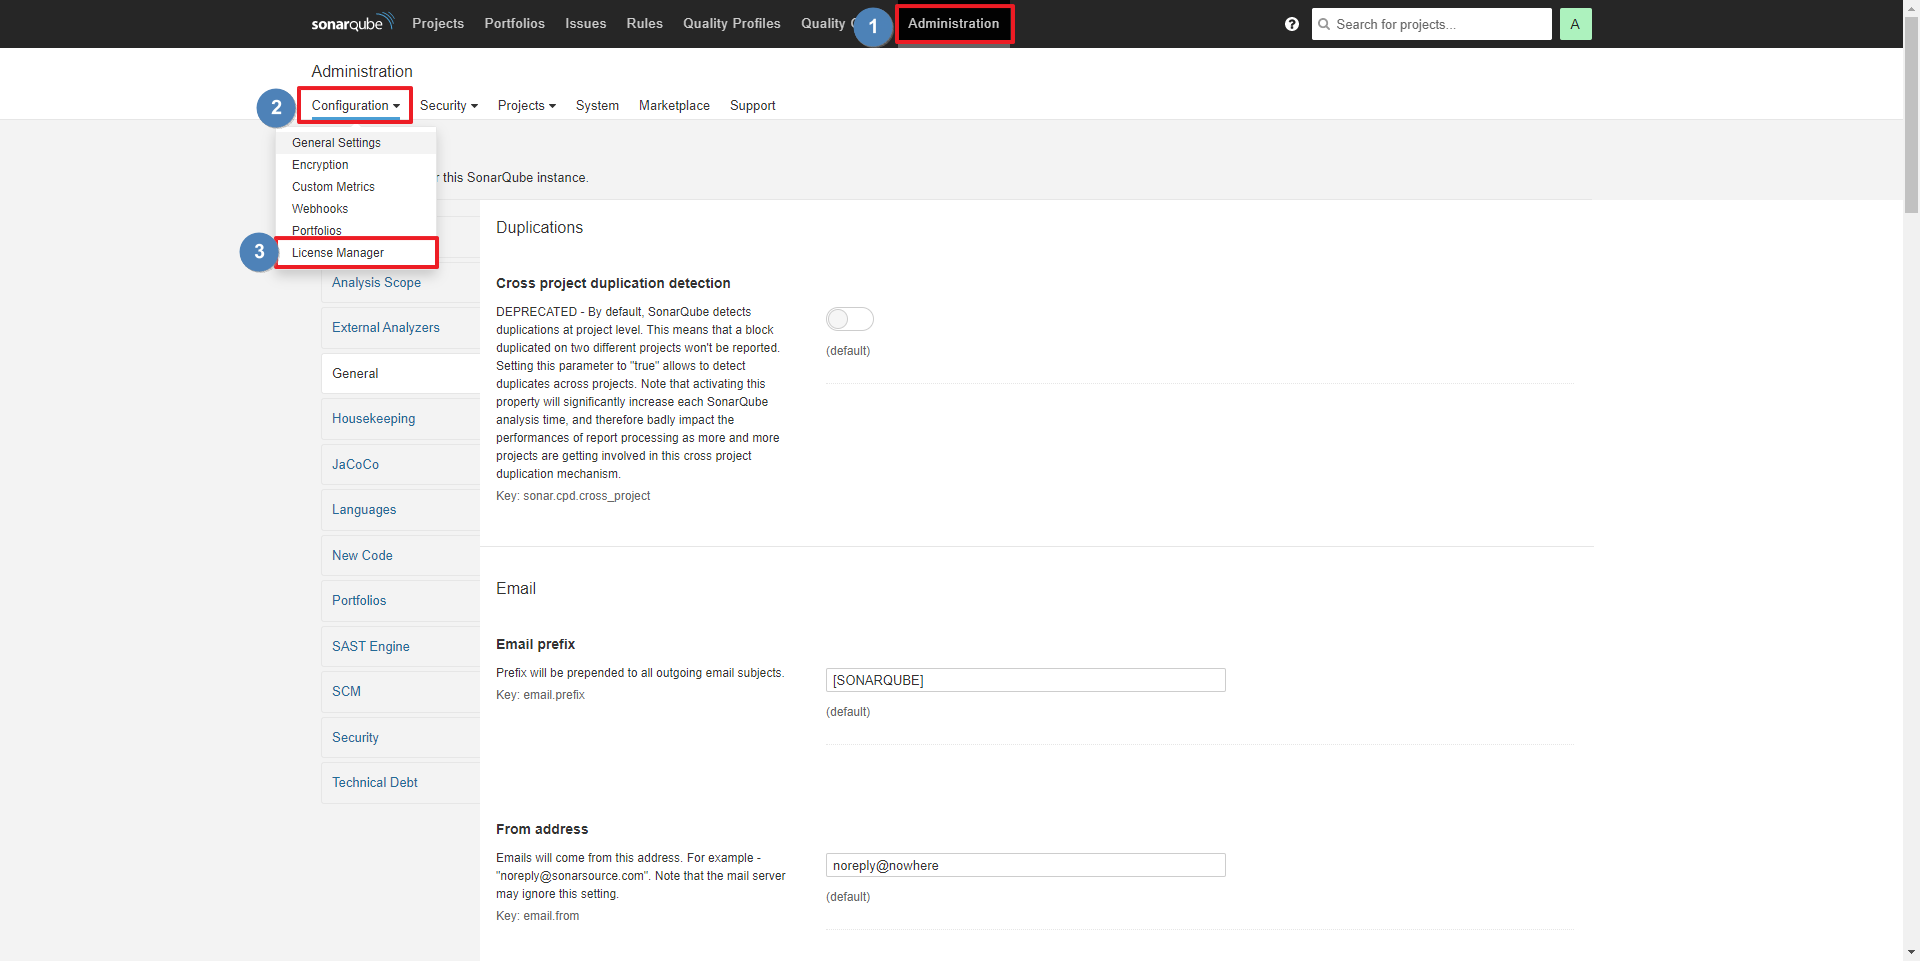
Task: Choose Custom Metrics from Configuration menu
Action: (x=356, y=187)
